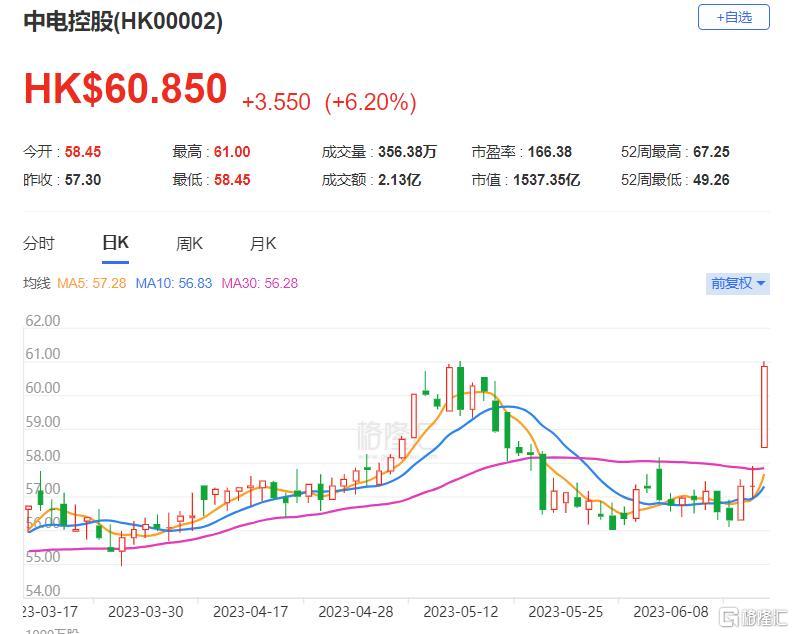
Task: Open the 周K weekly chart tab
Action: click(189, 243)
